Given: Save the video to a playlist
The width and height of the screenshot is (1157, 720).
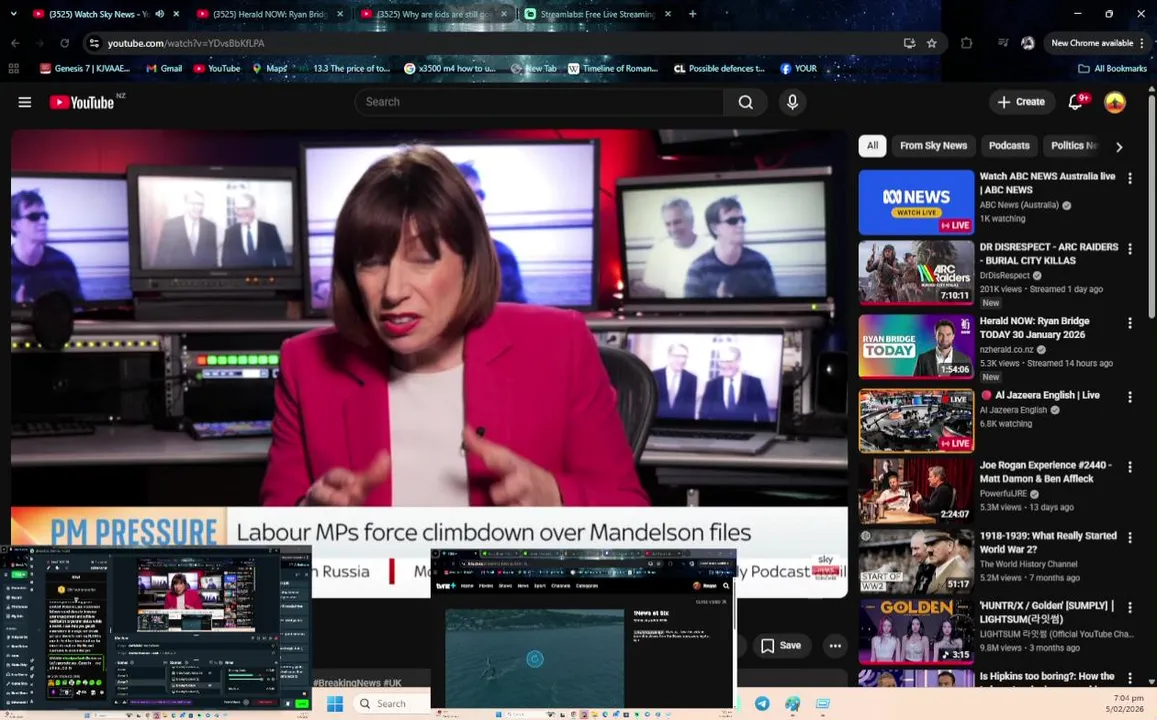Looking at the screenshot, I should pos(781,645).
